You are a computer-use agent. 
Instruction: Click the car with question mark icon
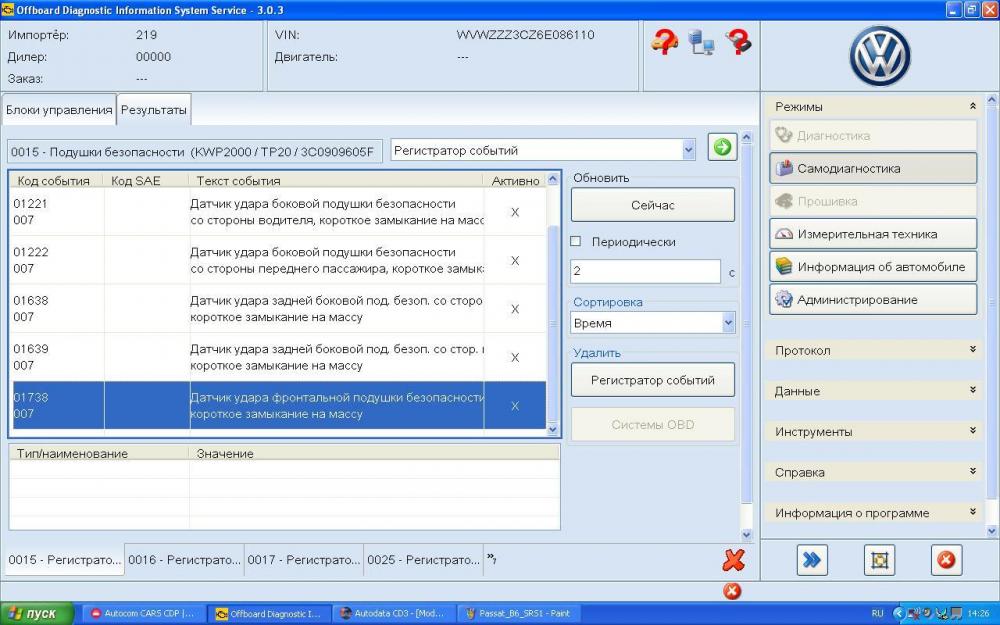point(664,41)
